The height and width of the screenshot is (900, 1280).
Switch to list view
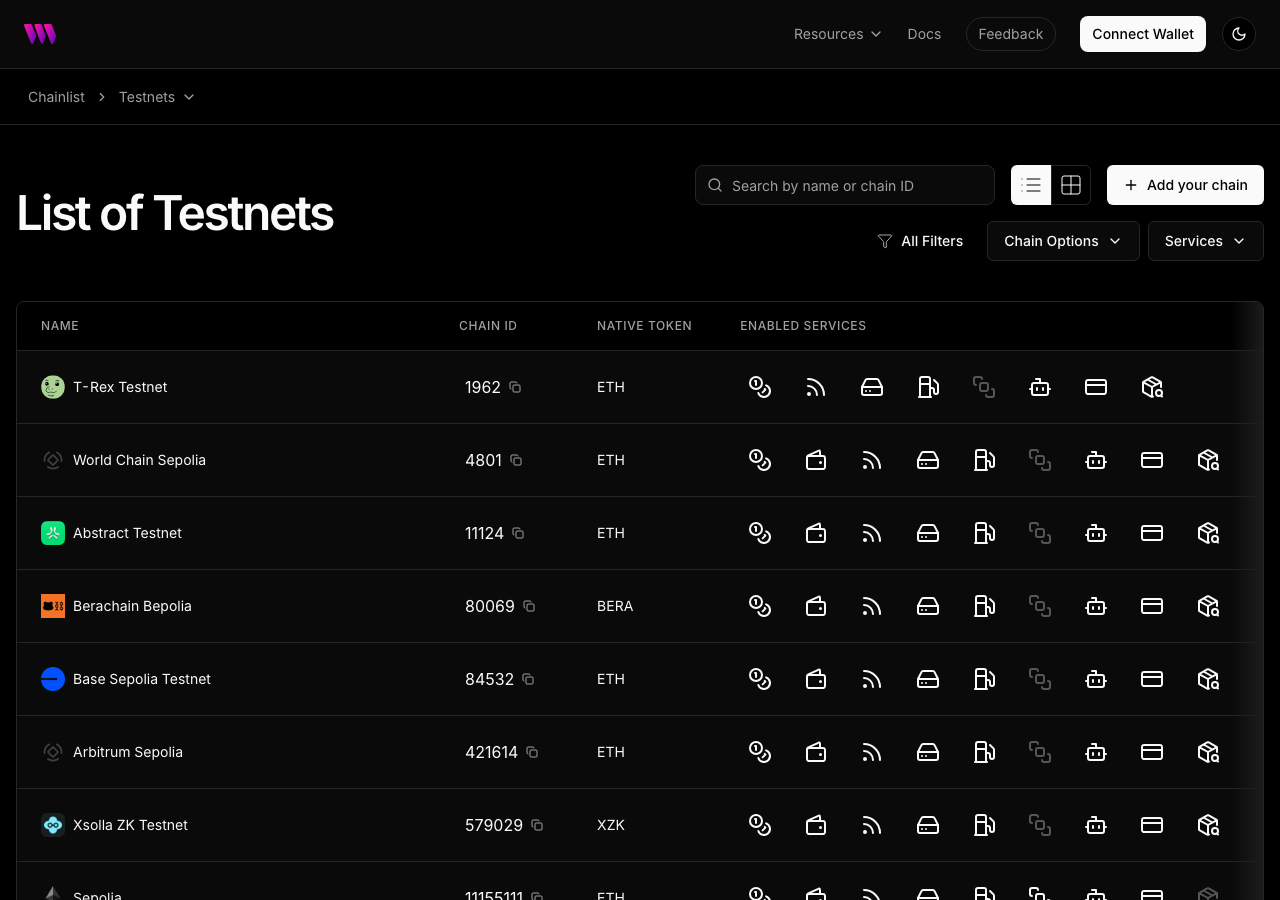click(x=1031, y=185)
